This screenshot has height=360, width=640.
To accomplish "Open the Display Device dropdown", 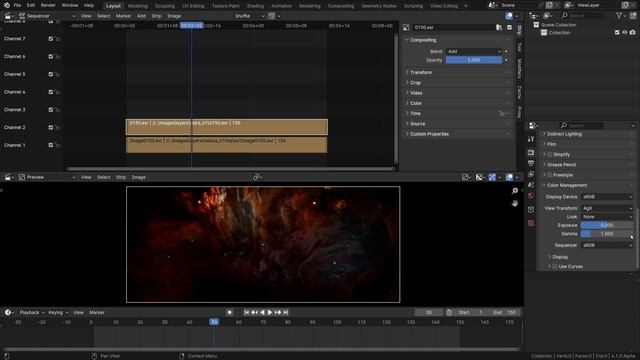I will pos(607,197).
